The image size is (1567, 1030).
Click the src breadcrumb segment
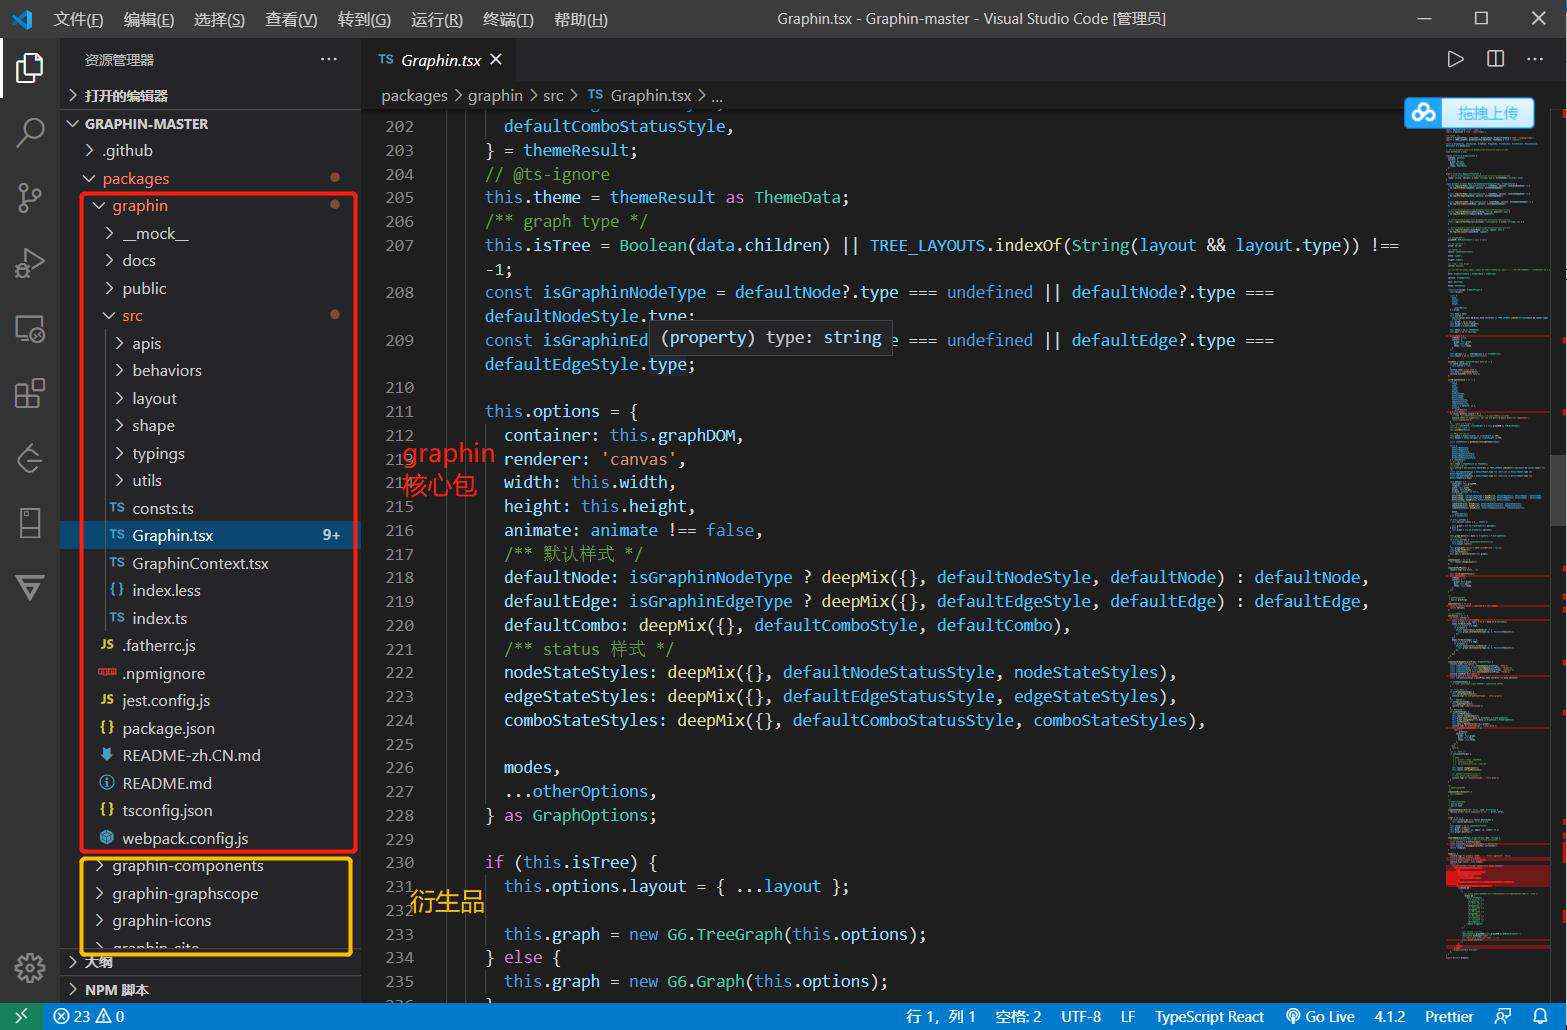[x=553, y=95]
